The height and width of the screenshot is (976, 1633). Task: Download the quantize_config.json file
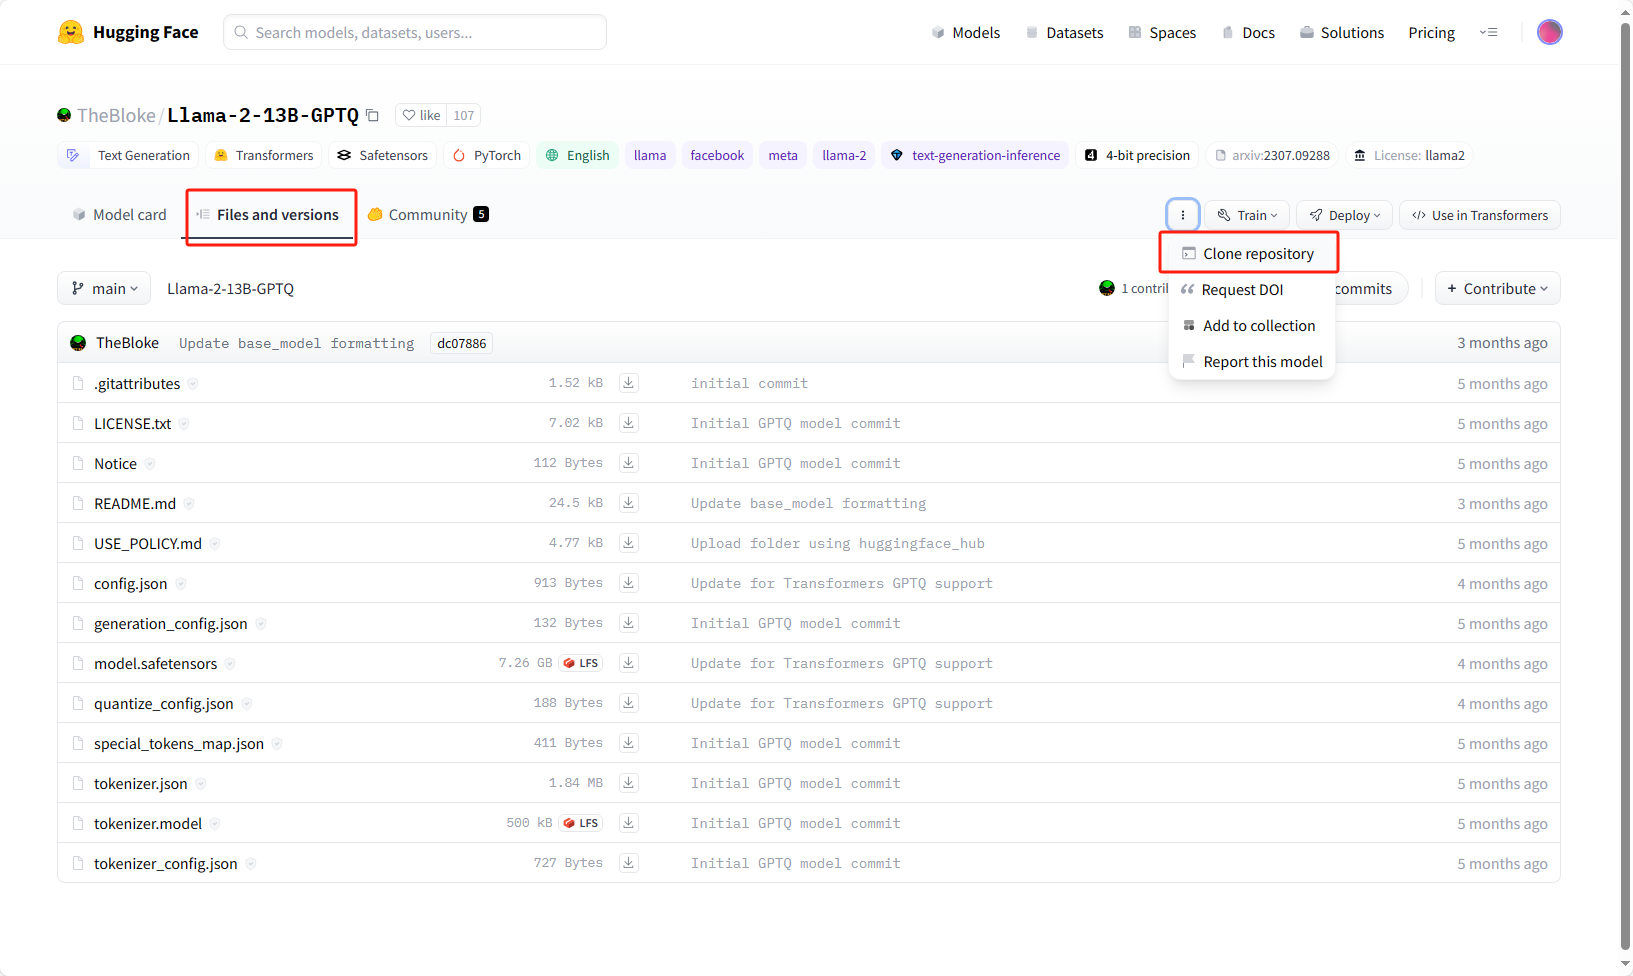click(629, 703)
